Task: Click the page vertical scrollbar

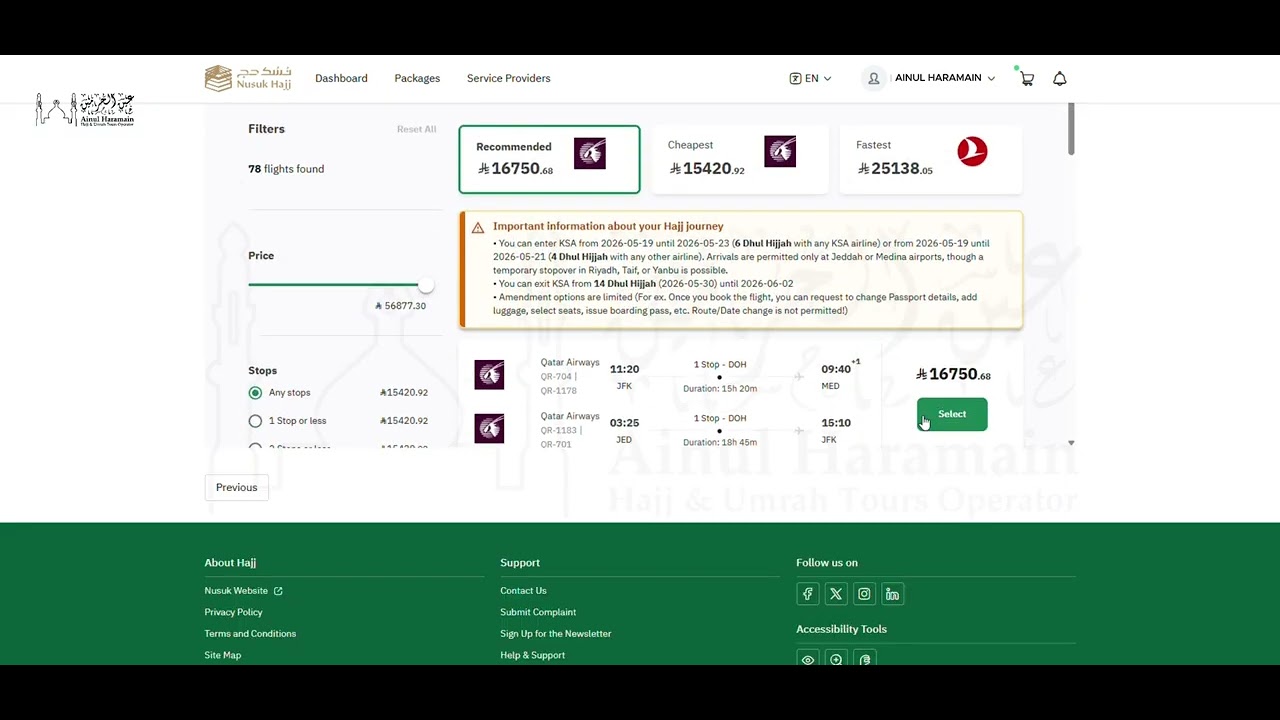Action: click(1070, 128)
